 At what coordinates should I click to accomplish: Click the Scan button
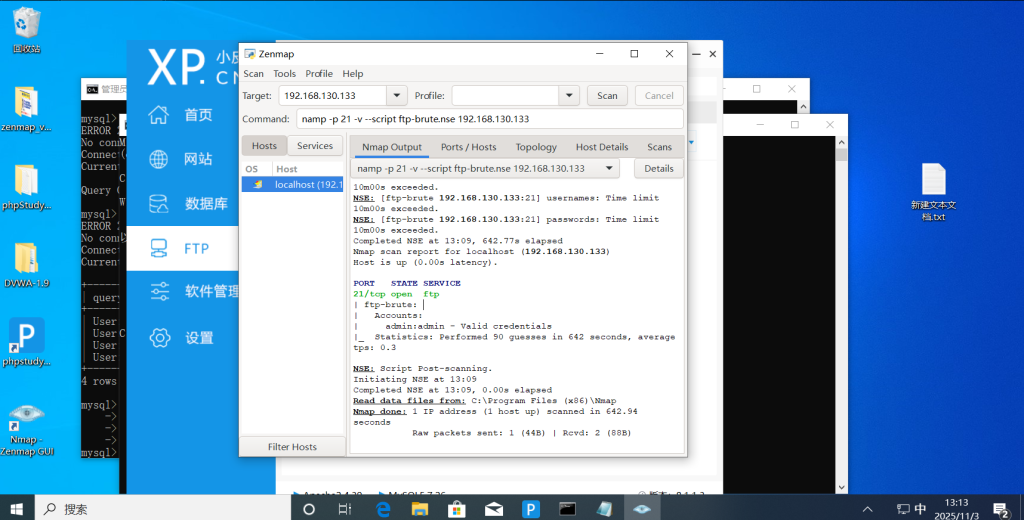(x=607, y=96)
